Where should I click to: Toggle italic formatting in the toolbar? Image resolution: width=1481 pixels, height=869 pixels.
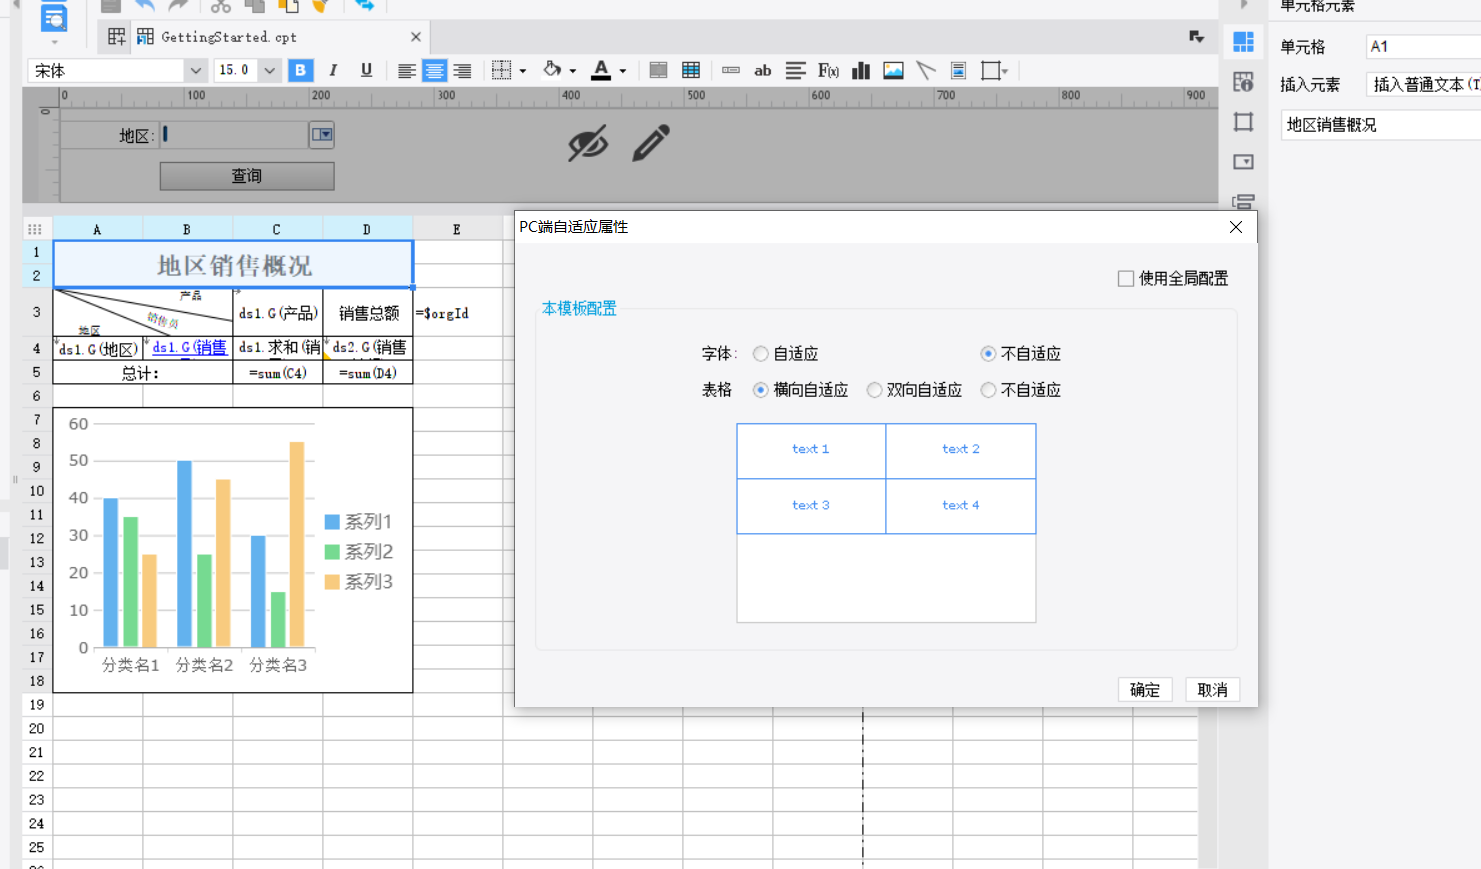pyautogui.click(x=333, y=70)
